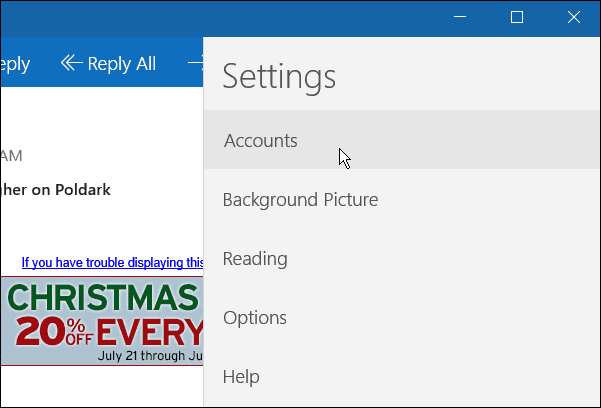
Task: Follow the 'If you have trouble displaying' link
Action: [112, 263]
